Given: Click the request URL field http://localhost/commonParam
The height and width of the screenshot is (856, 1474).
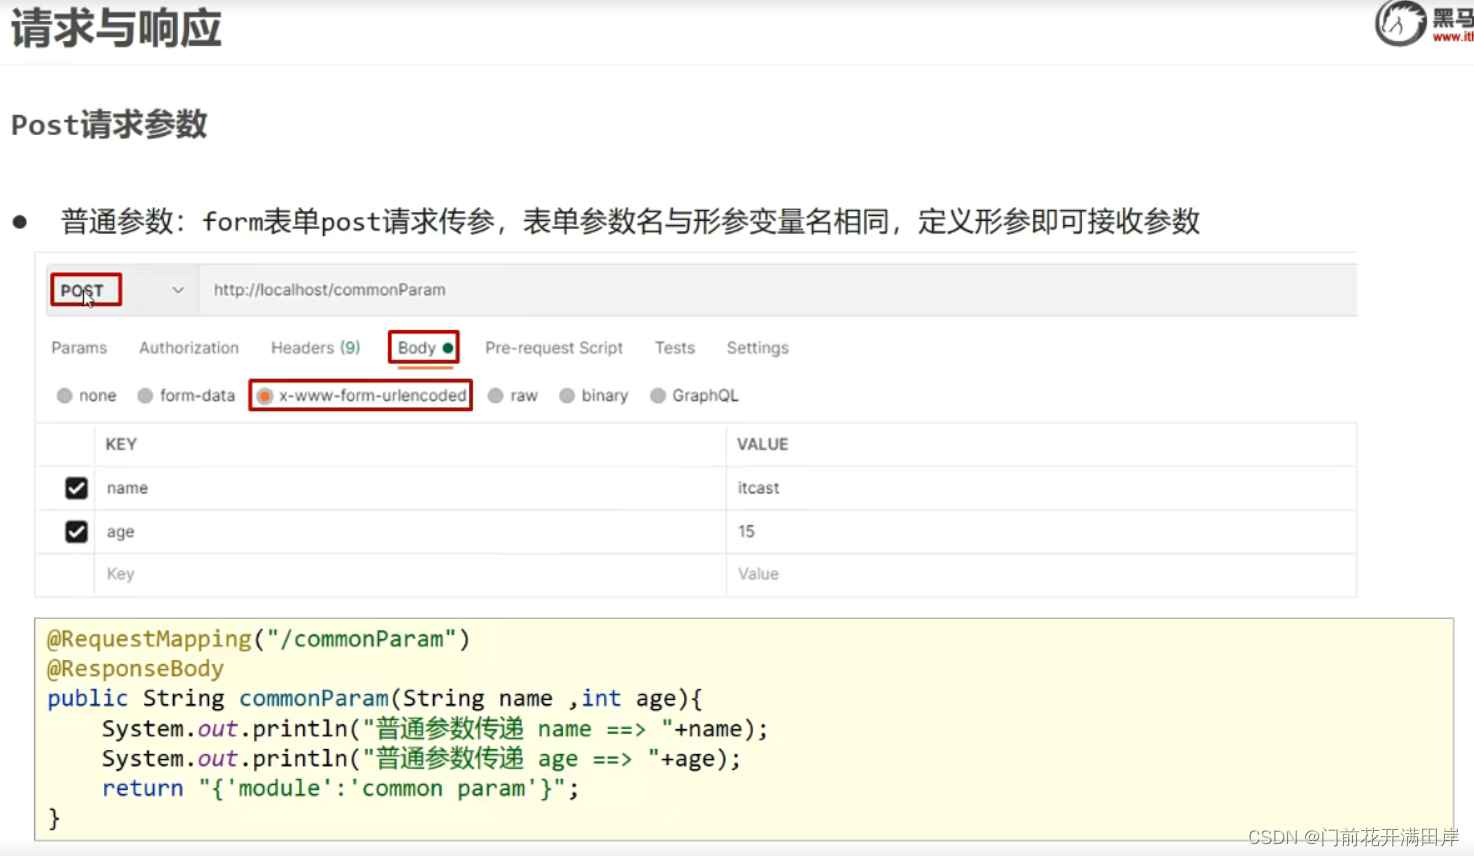Looking at the screenshot, I should [x=777, y=290].
